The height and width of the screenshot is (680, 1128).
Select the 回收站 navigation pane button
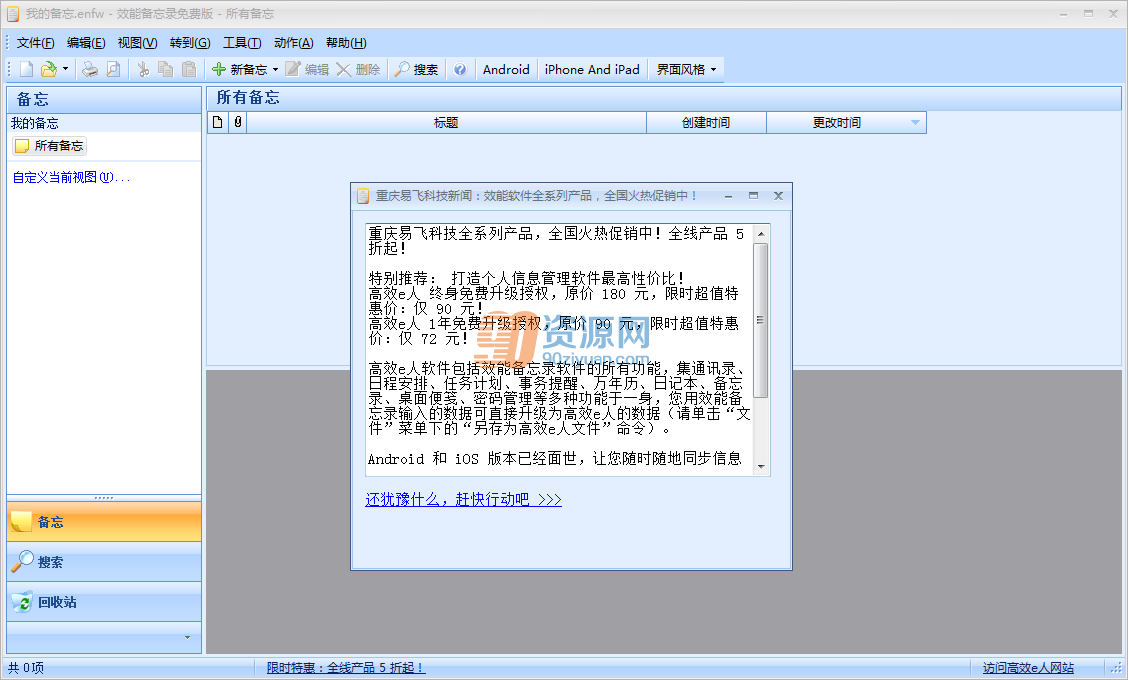(104, 602)
